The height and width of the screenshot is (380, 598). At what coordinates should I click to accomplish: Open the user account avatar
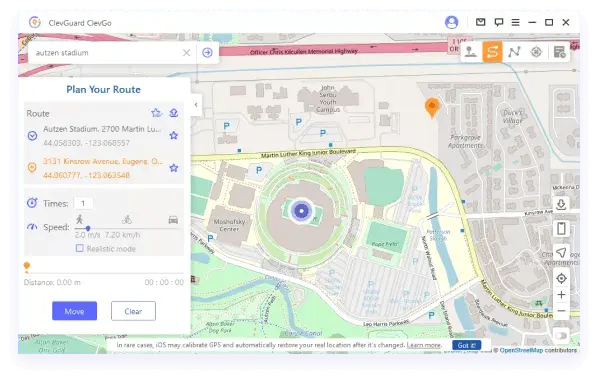pos(452,23)
